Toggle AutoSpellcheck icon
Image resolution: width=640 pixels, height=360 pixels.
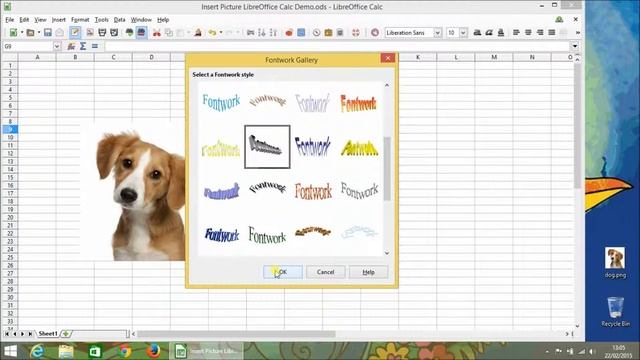(141, 33)
